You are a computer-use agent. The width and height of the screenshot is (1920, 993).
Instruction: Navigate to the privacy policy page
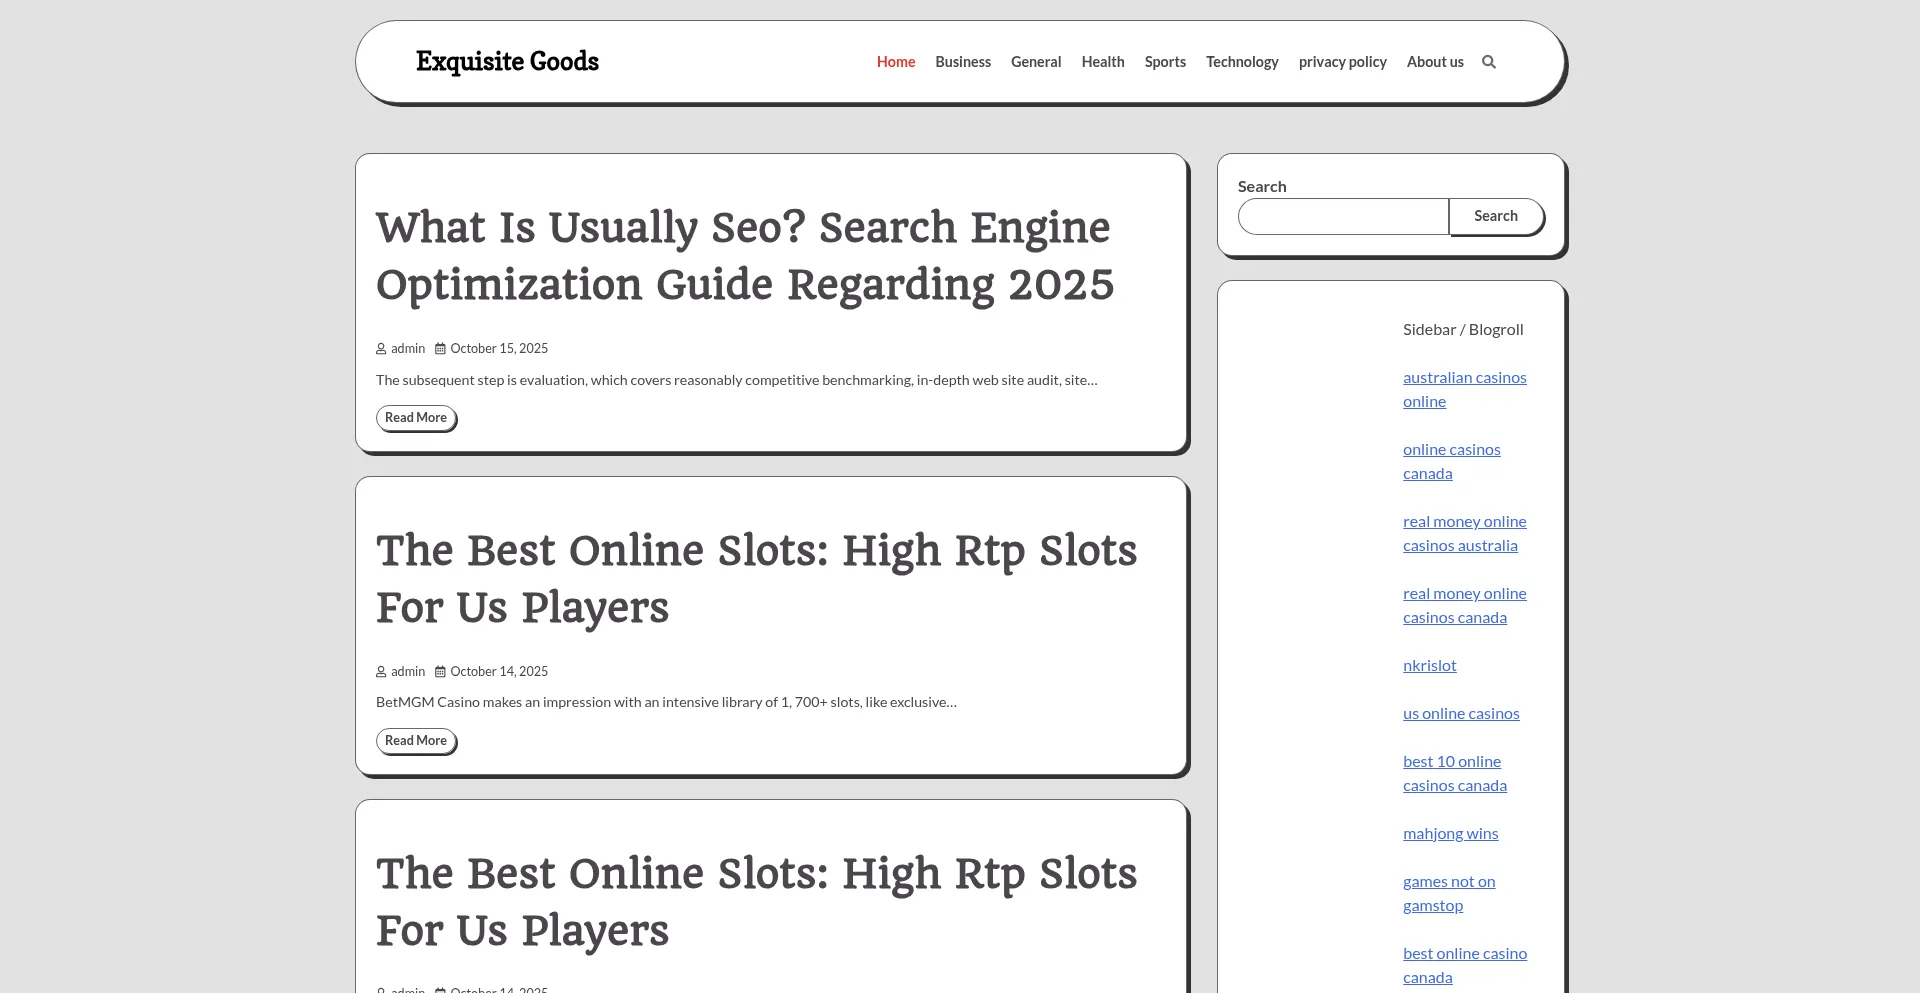click(x=1342, y=62)
